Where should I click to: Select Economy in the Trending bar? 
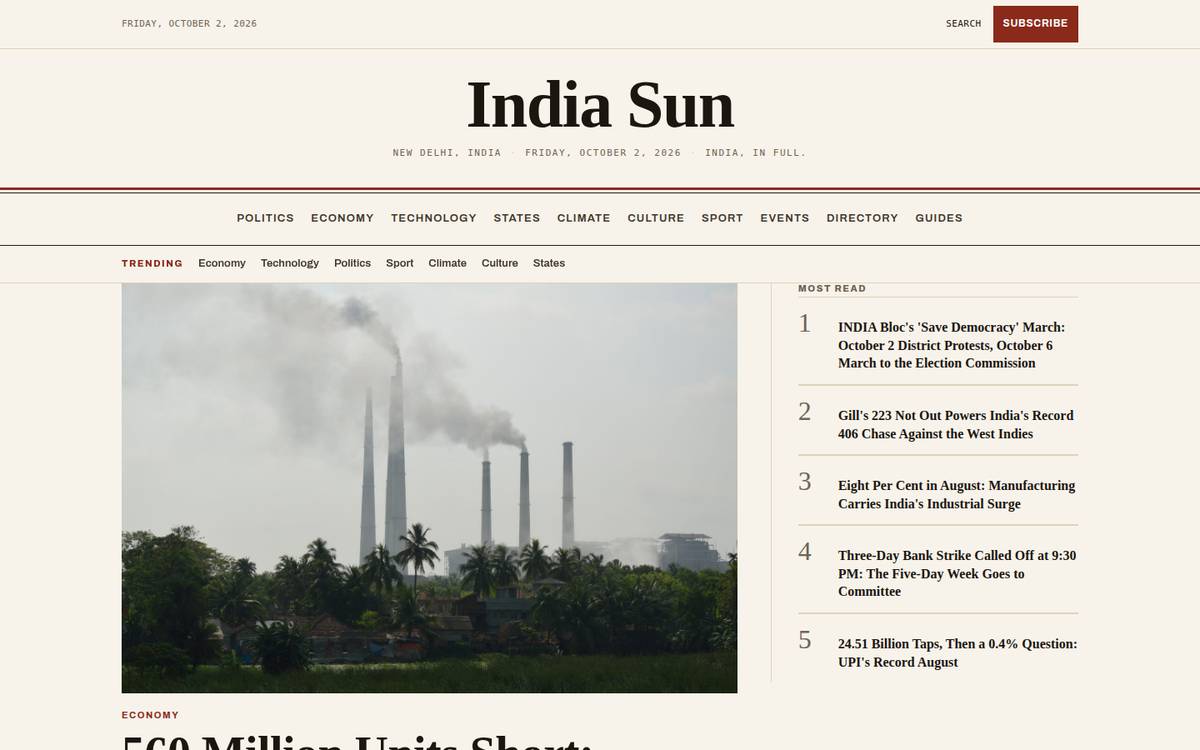pyautogui.click(x=222, y=263)
